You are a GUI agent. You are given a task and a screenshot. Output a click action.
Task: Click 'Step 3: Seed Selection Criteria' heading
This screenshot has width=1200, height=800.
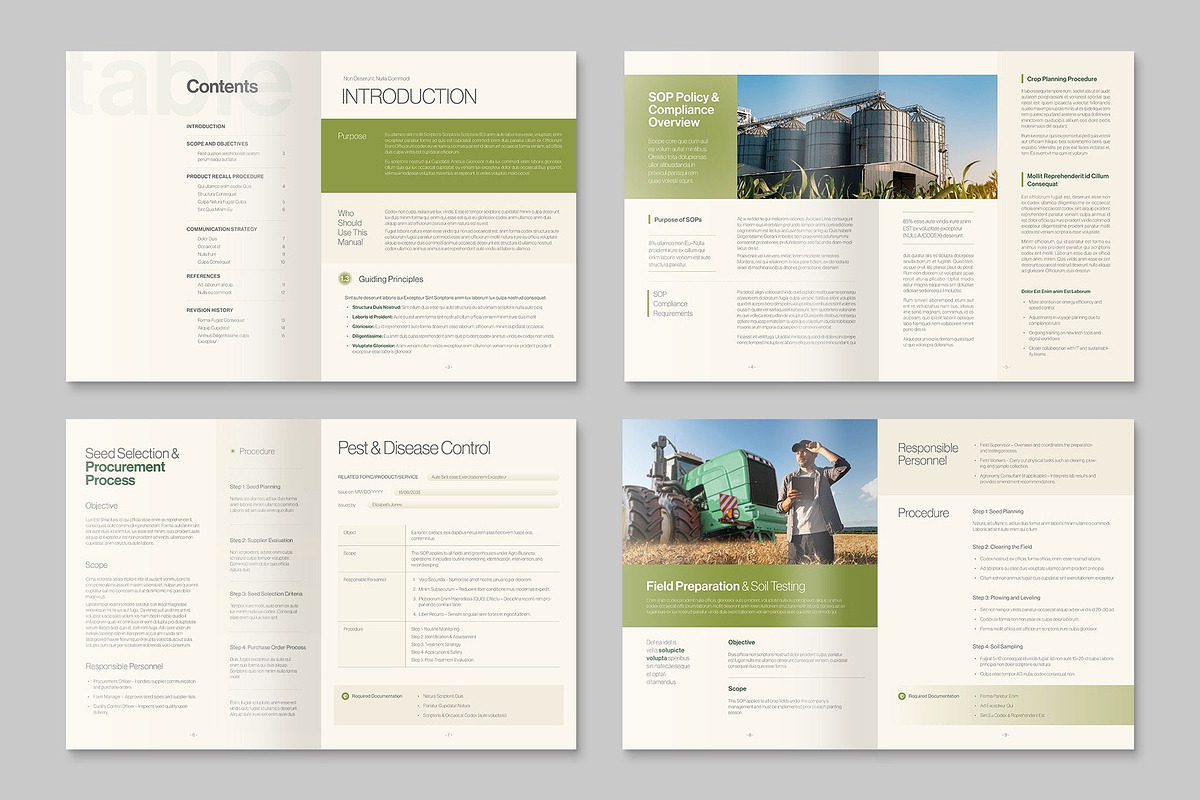point(266,594)
